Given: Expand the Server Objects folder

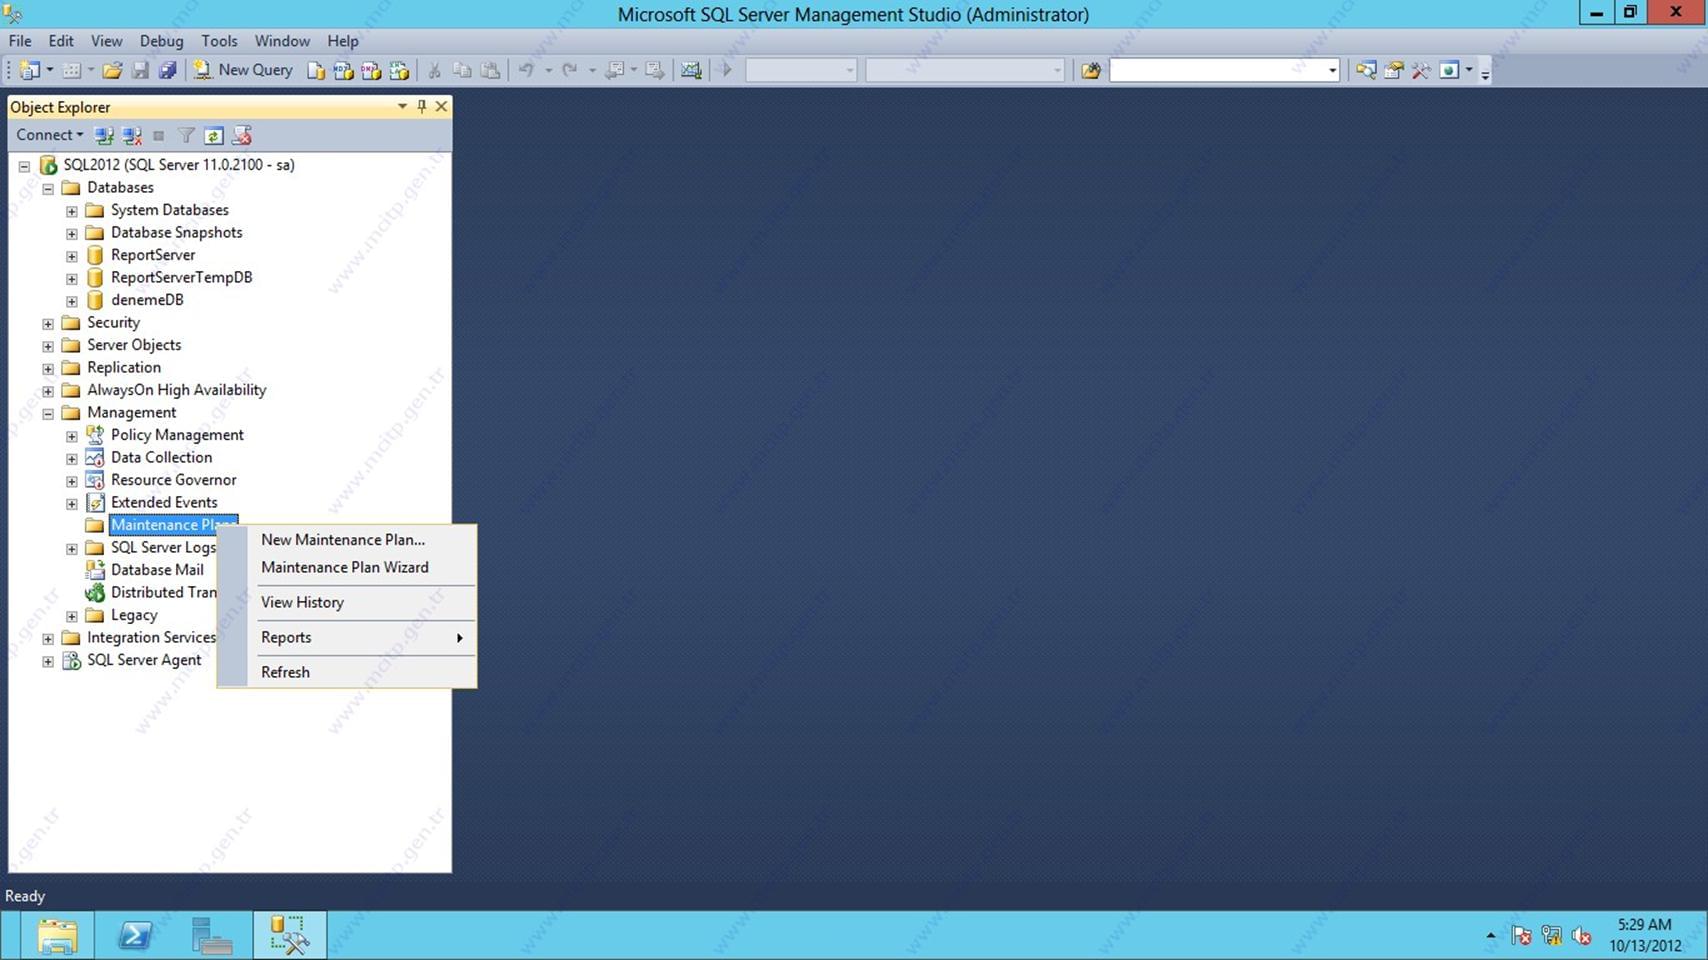Looking at the screenshot, I should coord(48,346).
